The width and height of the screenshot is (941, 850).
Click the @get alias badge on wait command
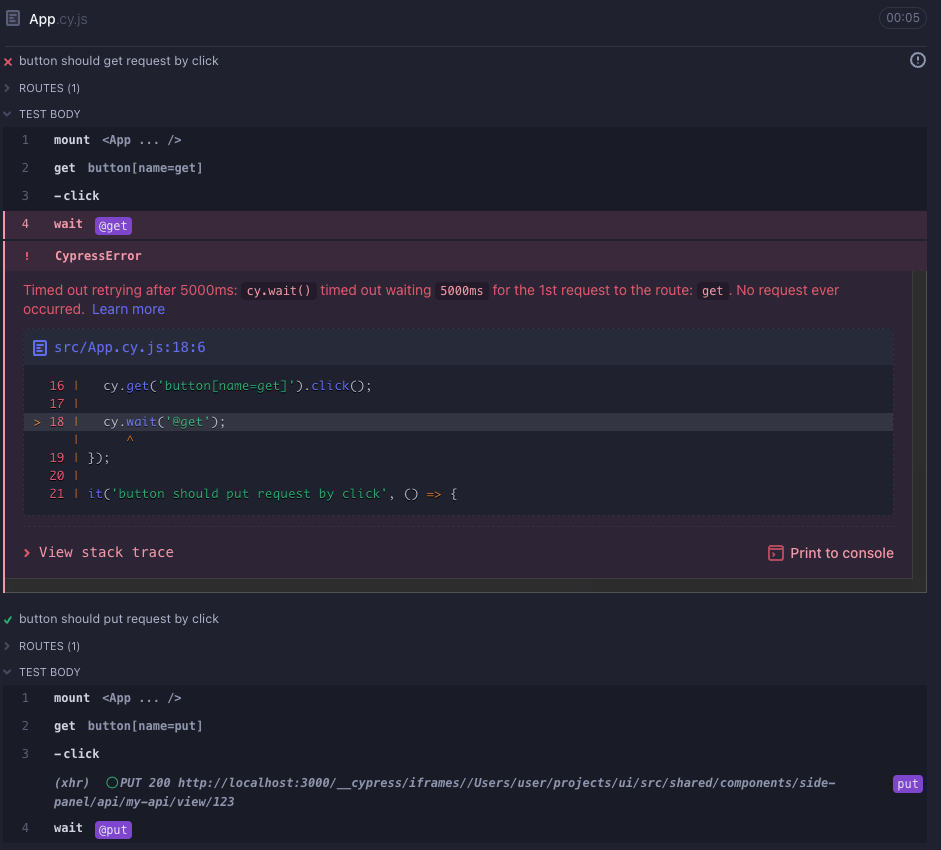tap(112, 225)
